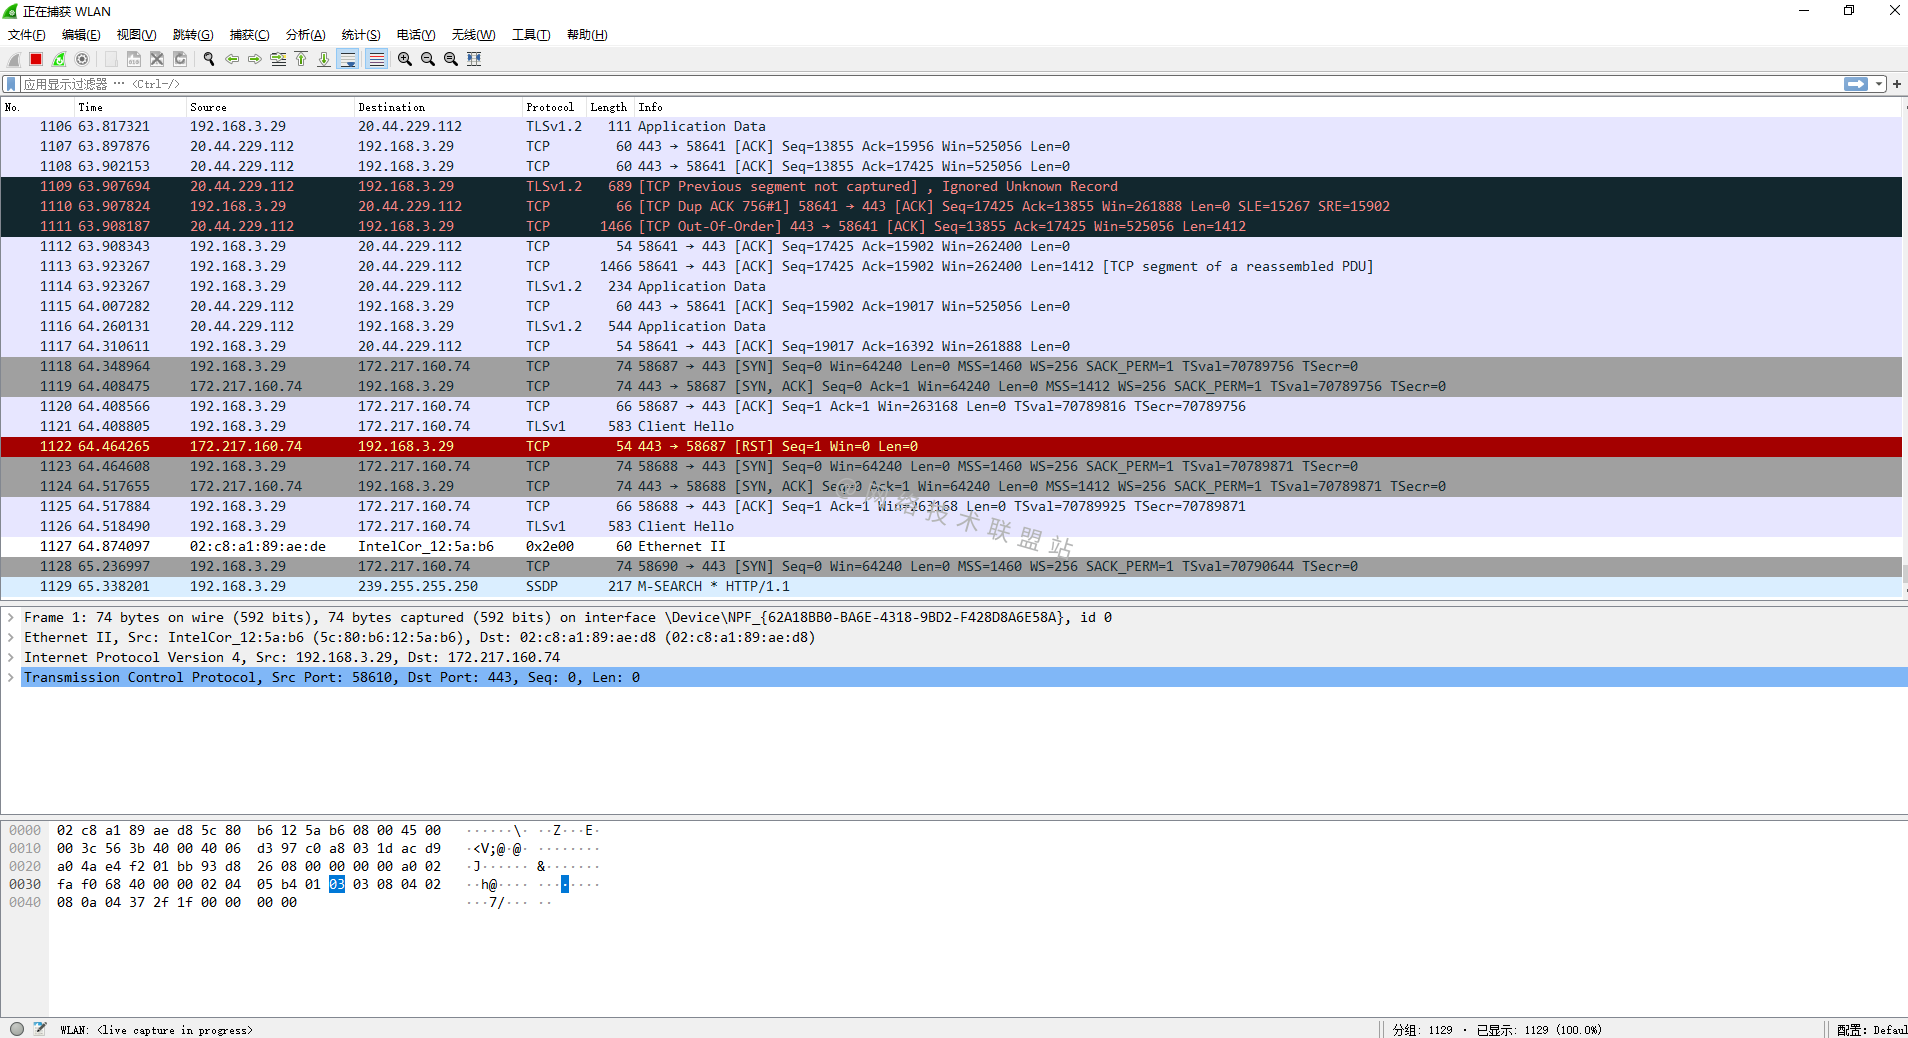The width and height of the screenshot is (1908, 1038).
Task: Jump to the first packet
Action: click(301, 59)
